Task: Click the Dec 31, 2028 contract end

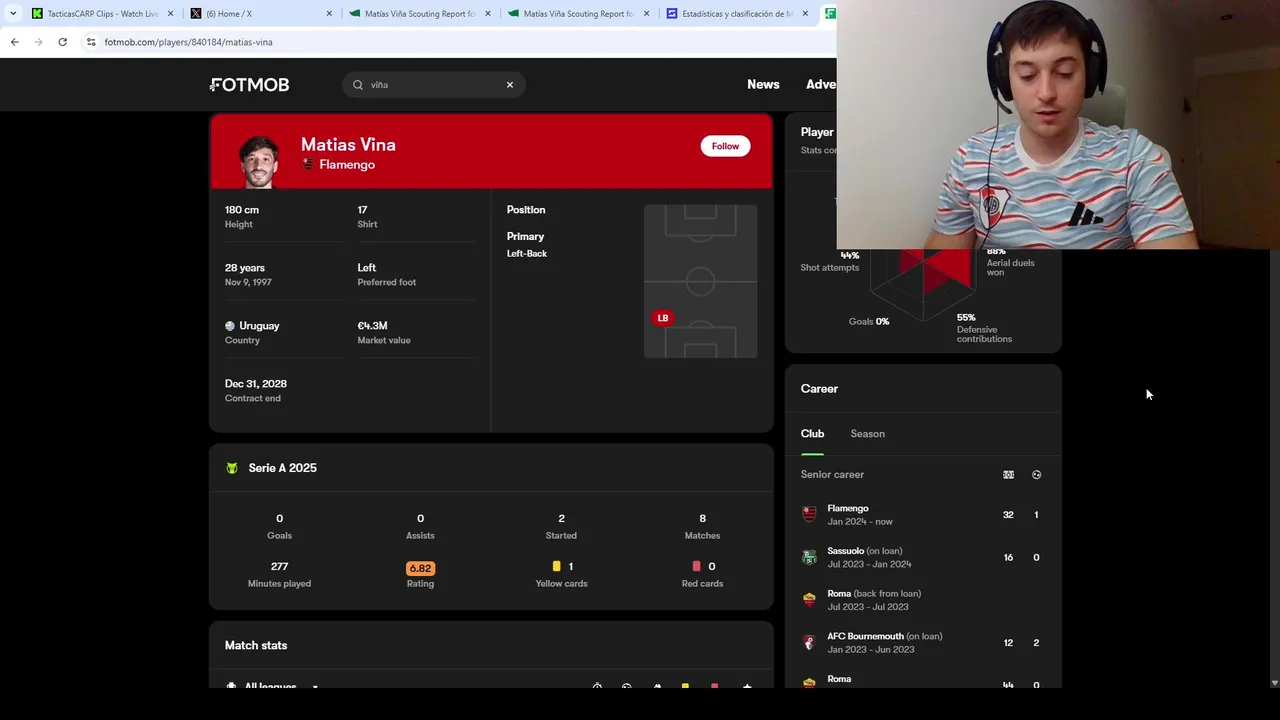Action: 256,384
